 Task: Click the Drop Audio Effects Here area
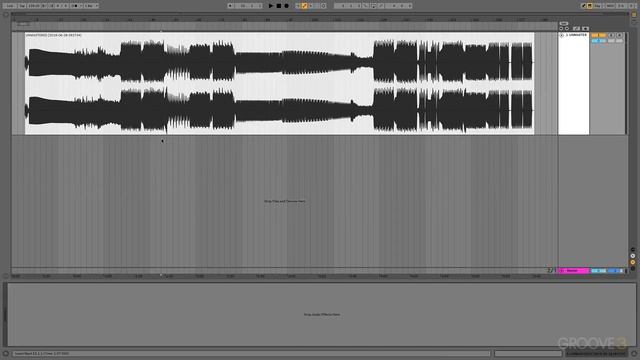click(322, 315)
